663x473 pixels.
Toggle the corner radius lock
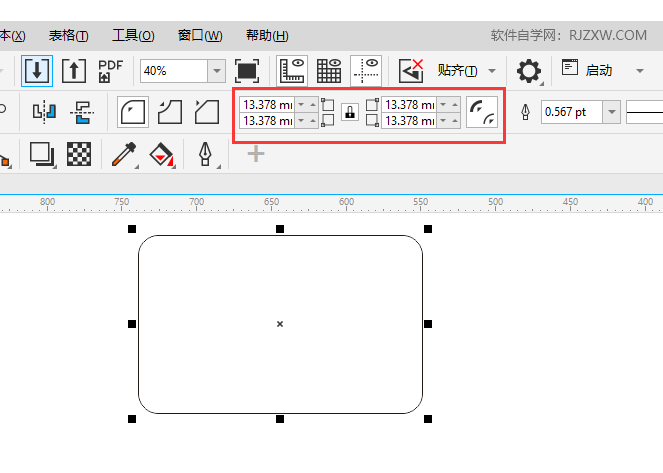coord(350,112)
